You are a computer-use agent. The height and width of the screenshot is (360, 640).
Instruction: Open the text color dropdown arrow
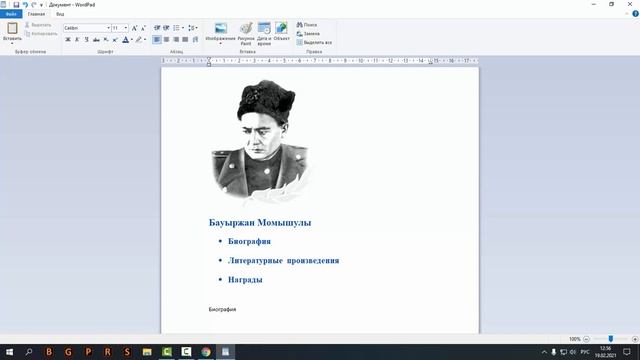tap(131, 40)
